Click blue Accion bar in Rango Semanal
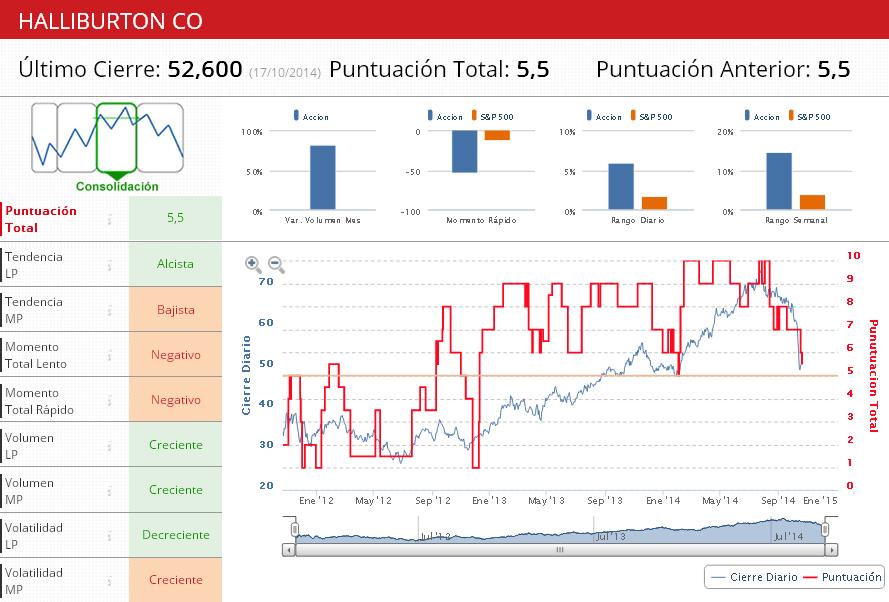The width and height of the screenshot is (889, 602). tap(779, 181)
